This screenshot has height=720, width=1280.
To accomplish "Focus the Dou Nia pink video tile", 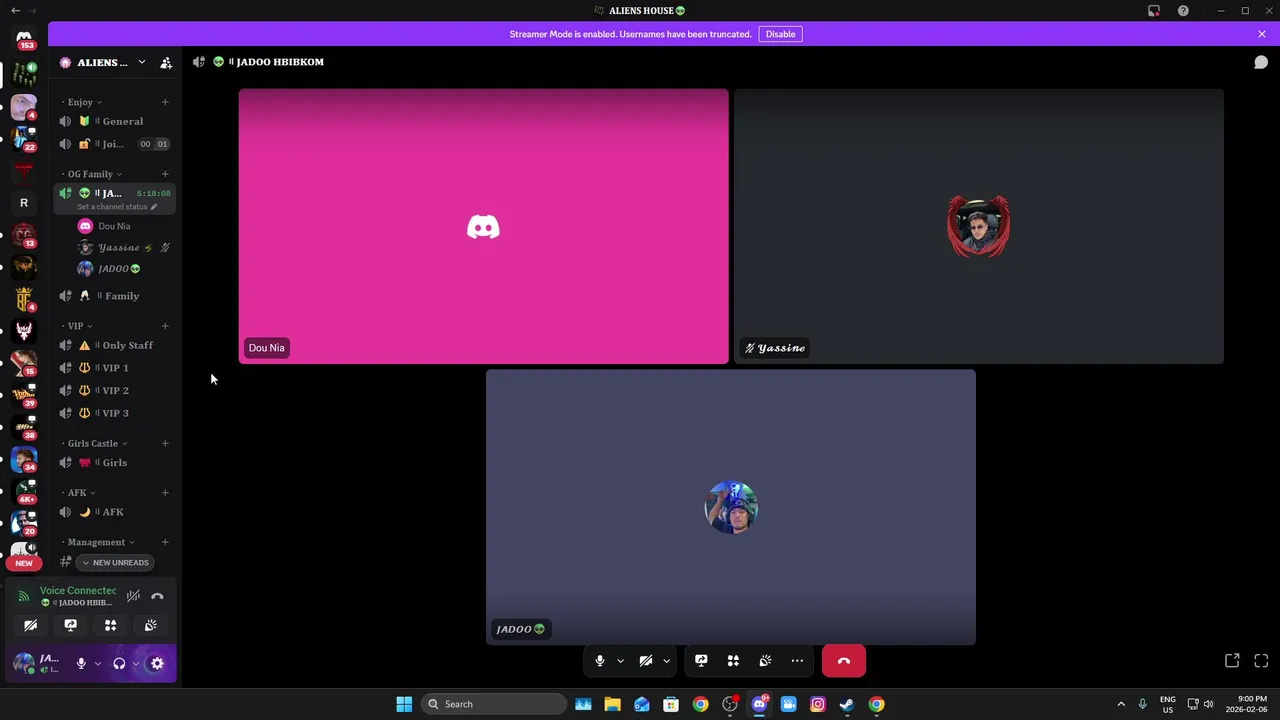I will coord(484,227).
